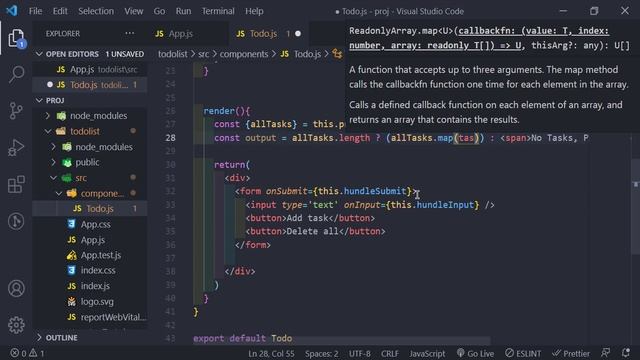
Task: Expand the Outline section
Action: click(90, 338)
